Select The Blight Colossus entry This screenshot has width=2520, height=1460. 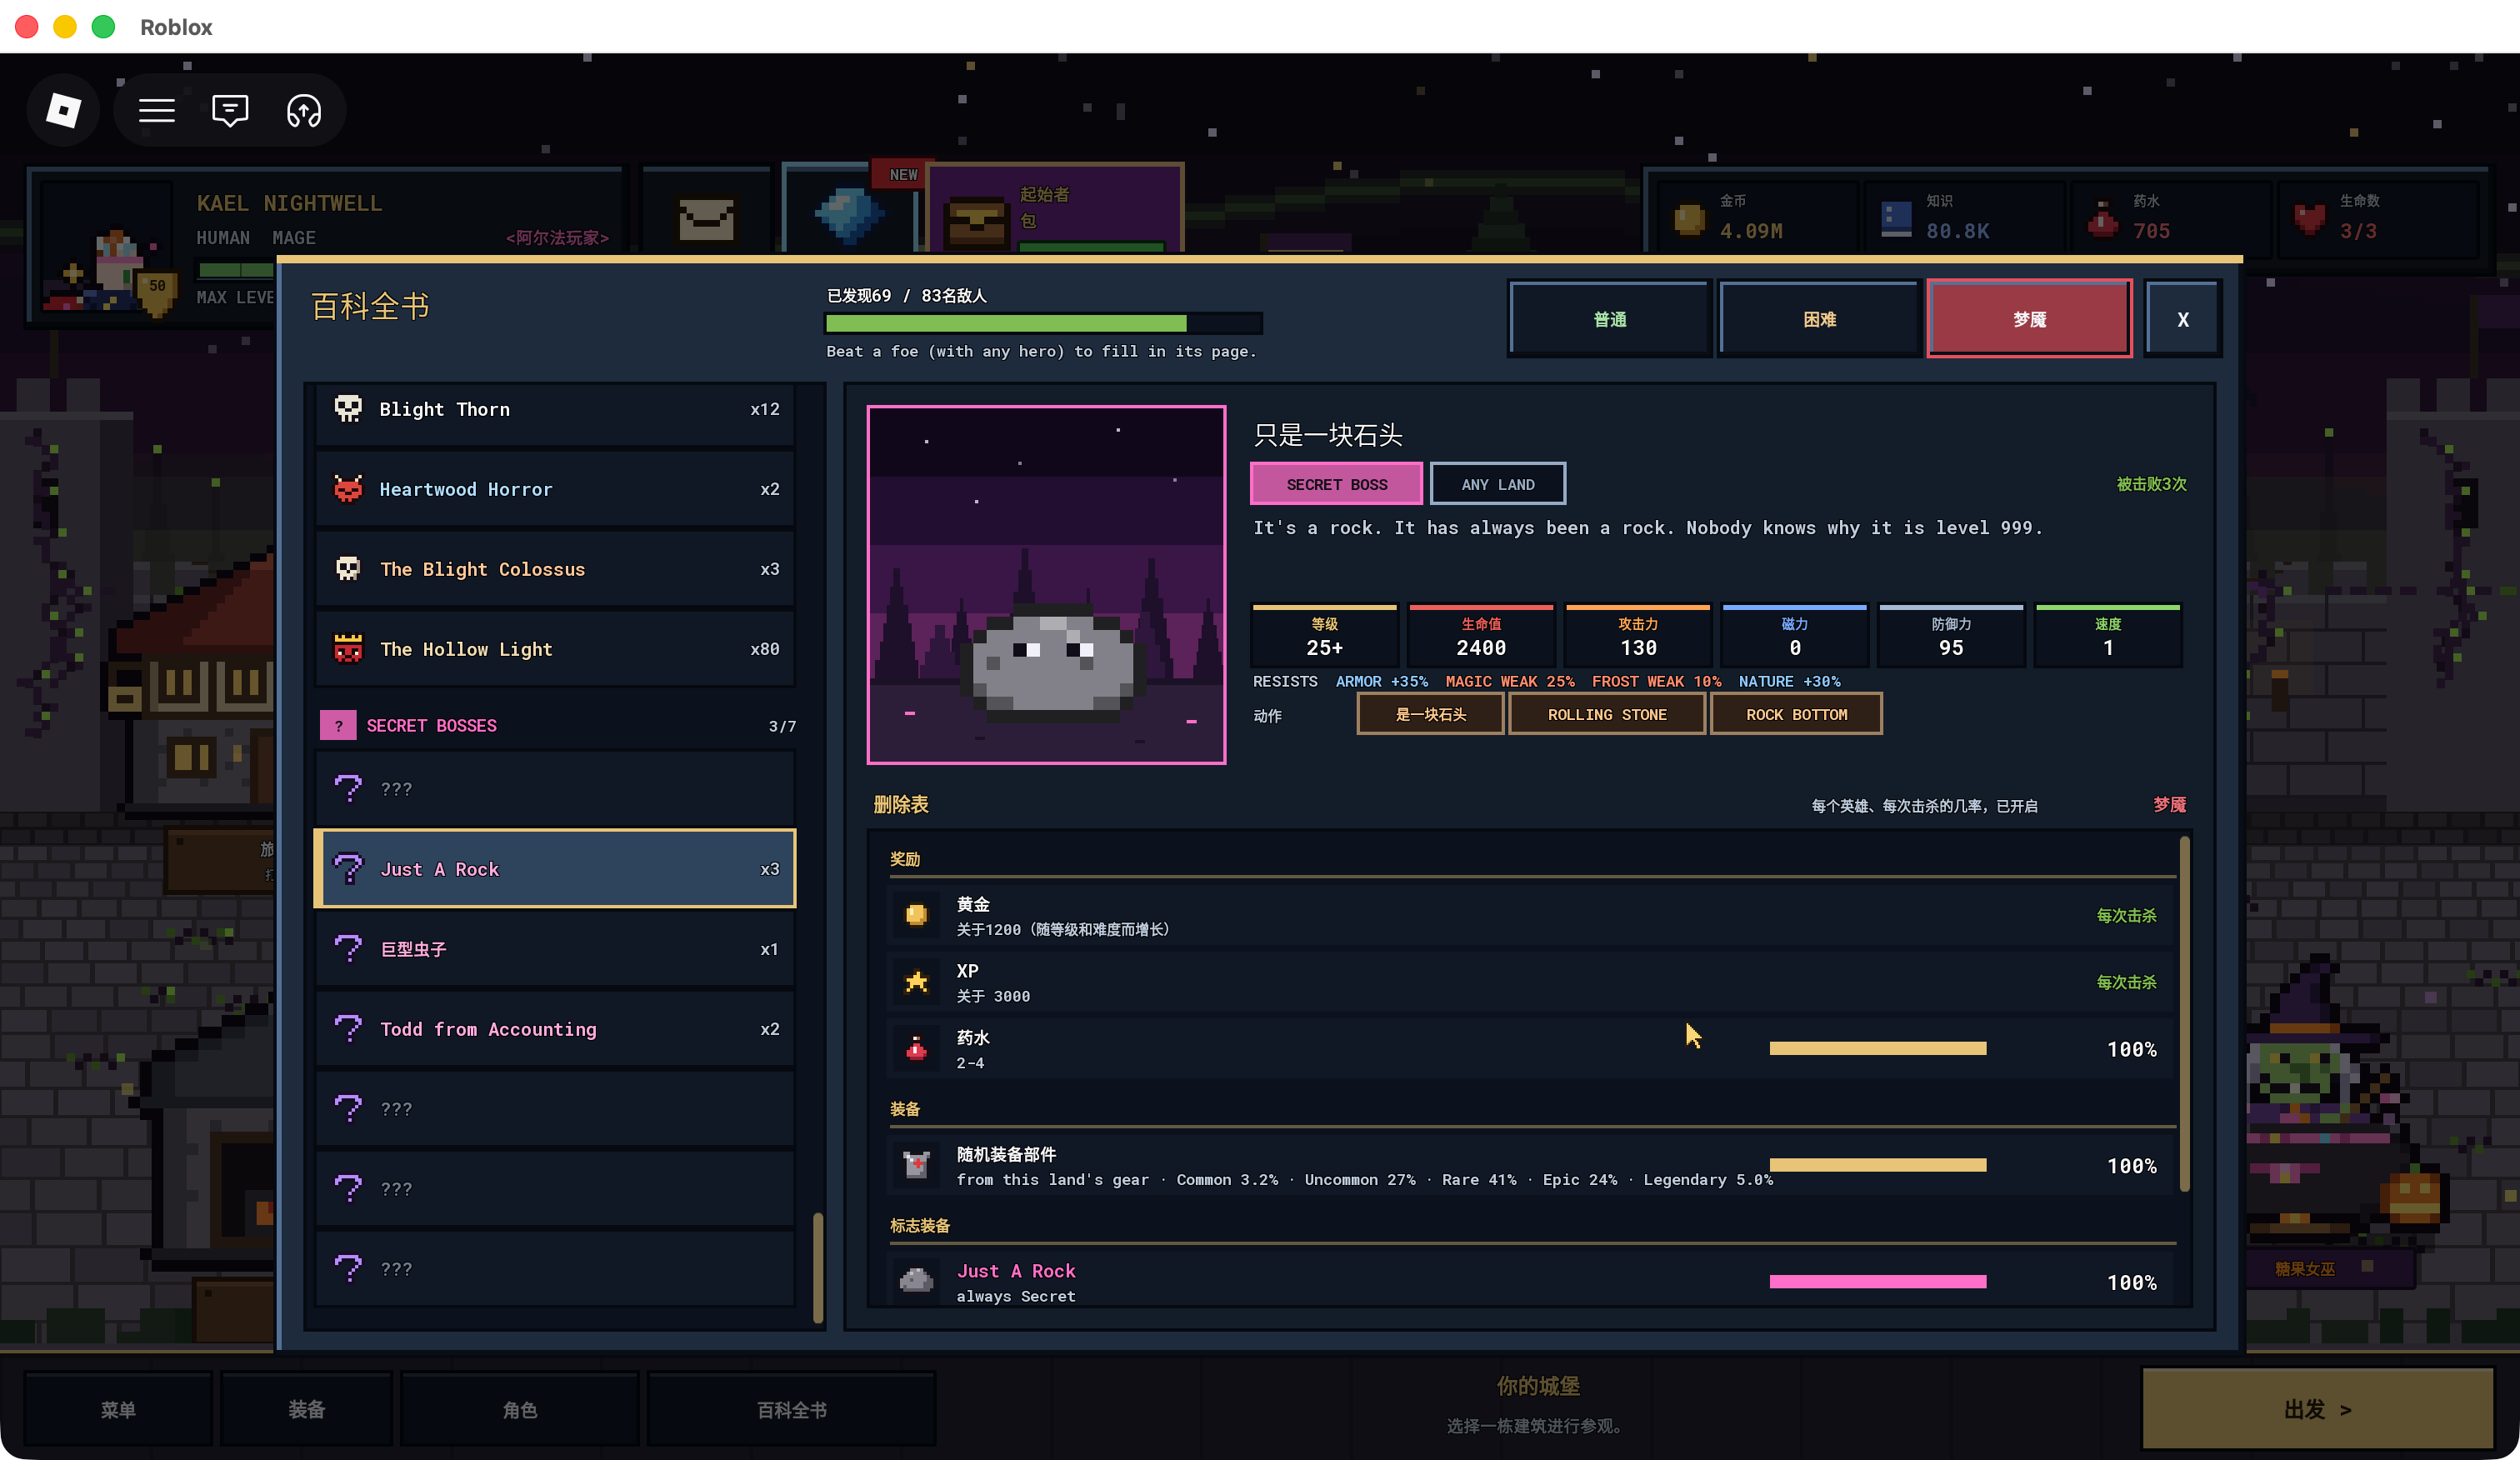555,569
